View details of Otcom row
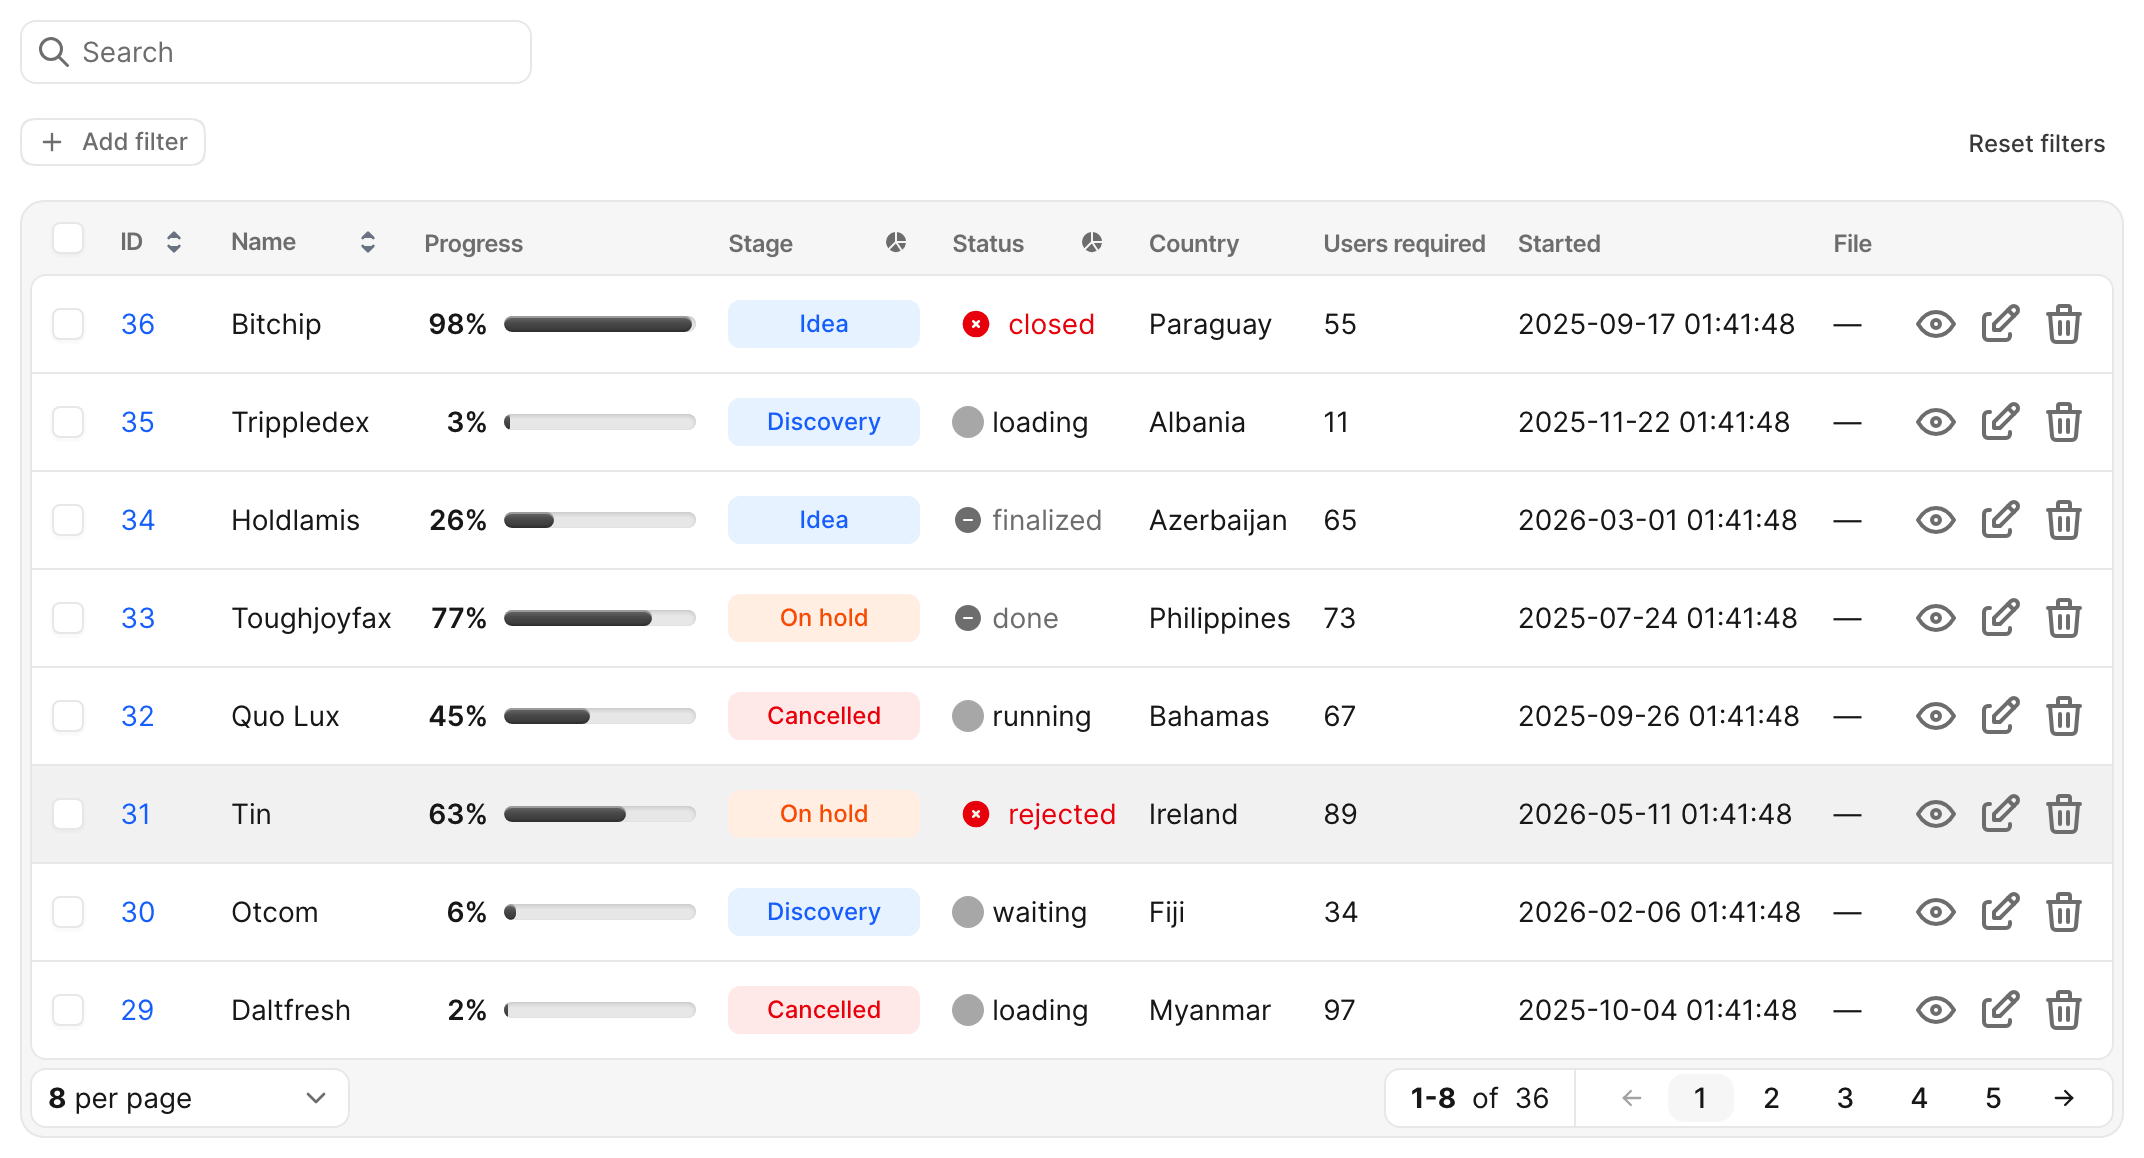This screenshot has width=2144, height=1158. coord(1935,912)
